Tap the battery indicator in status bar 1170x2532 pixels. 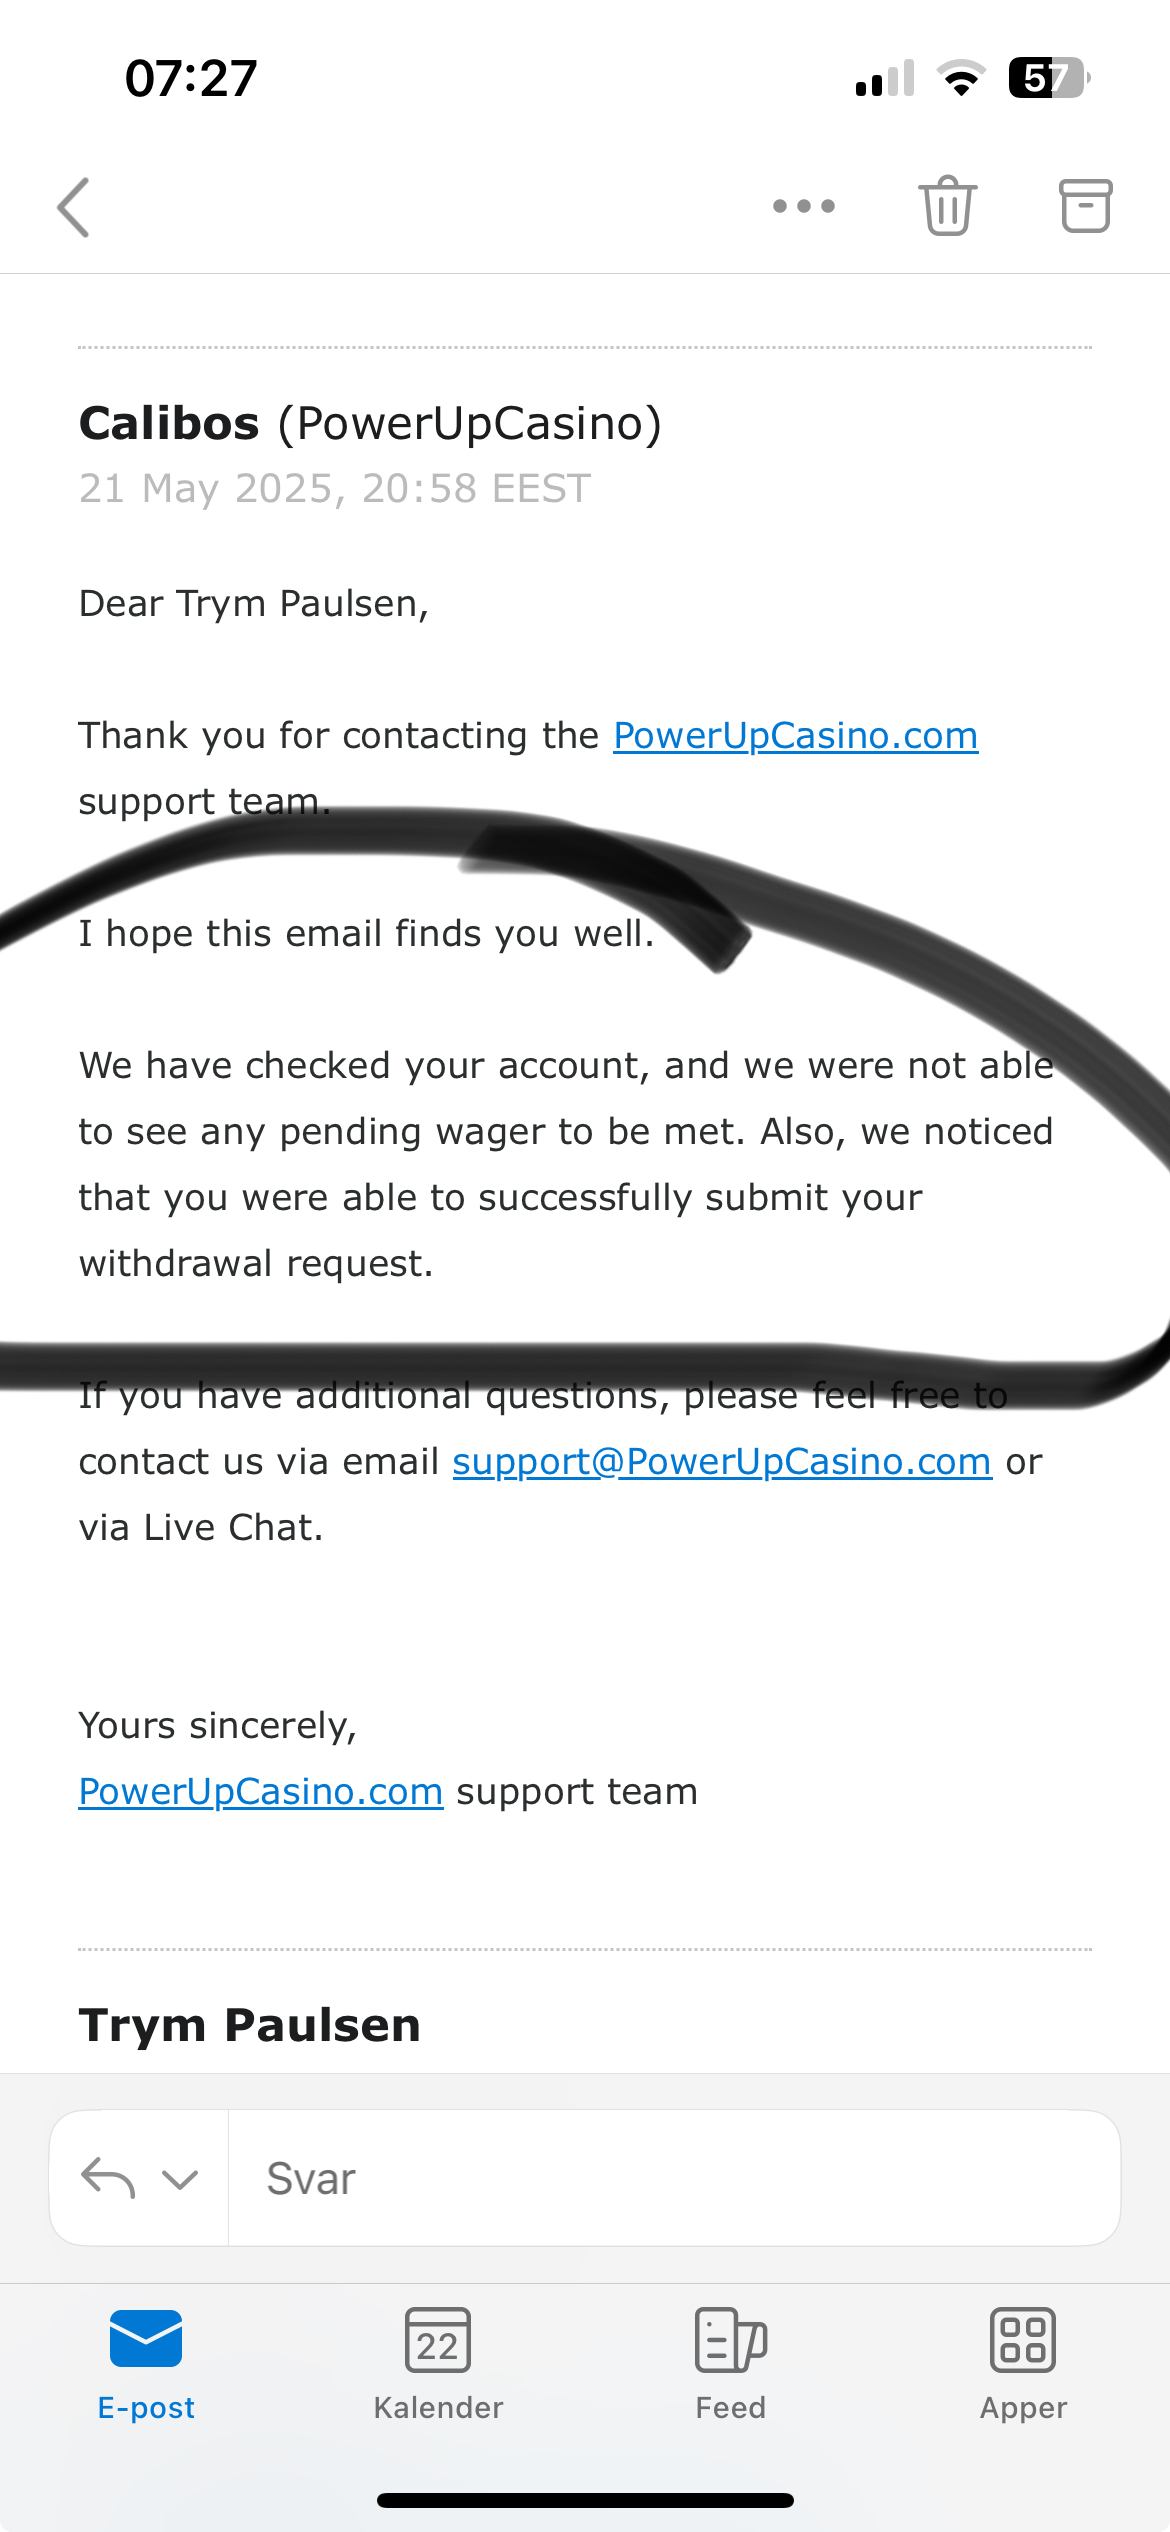click(1046, 78)
